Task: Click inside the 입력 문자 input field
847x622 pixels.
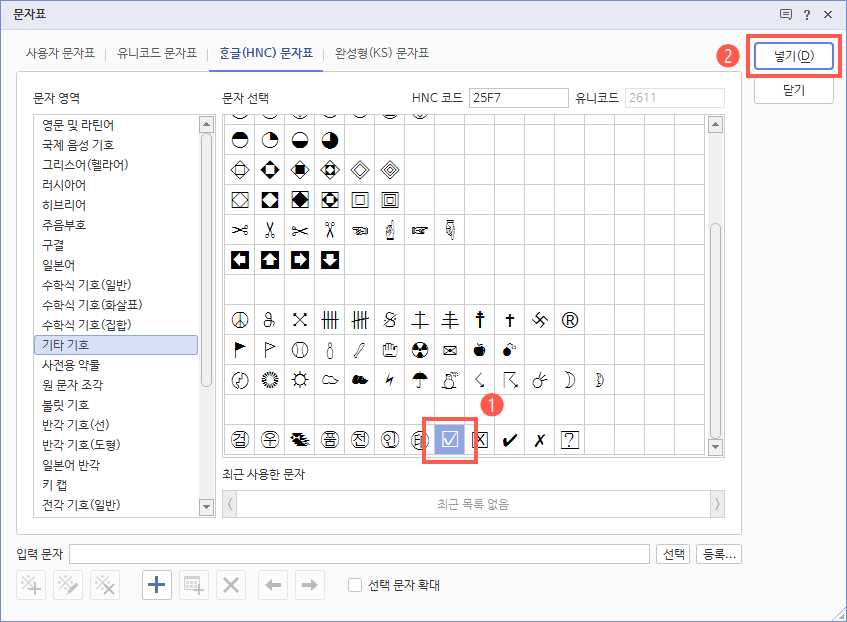Action: (x=350, y=553)
